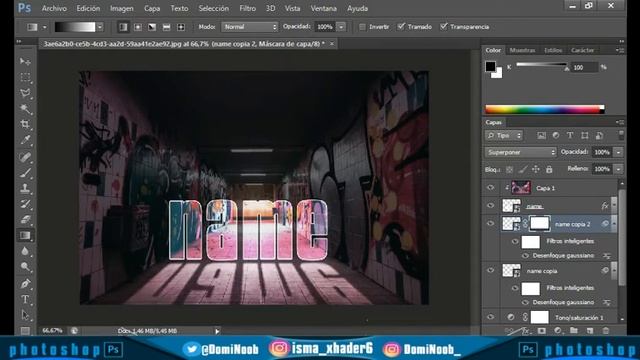Choose the diamond gradient style

pyautogui.click(x=180, y=27)
